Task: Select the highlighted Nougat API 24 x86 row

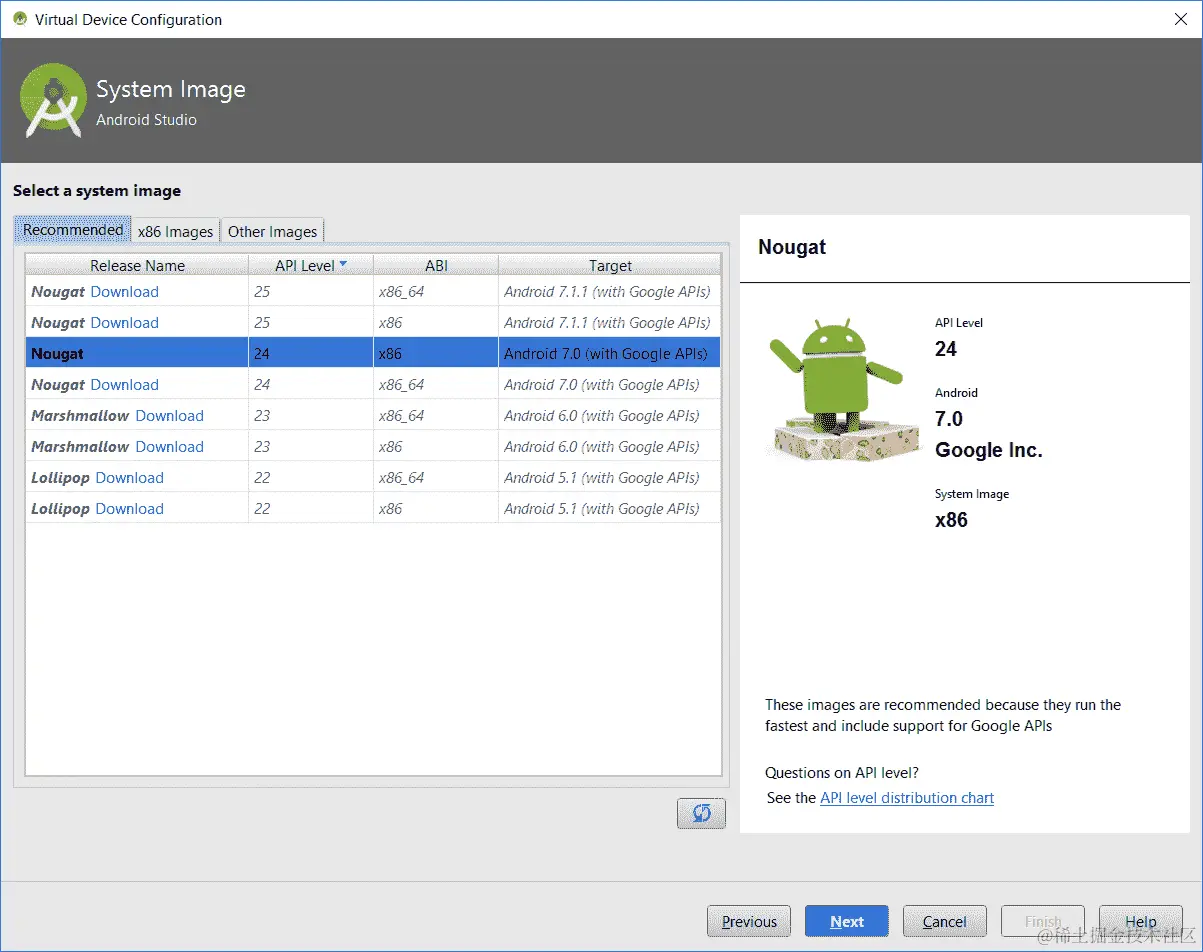Action: coord(373,354)
